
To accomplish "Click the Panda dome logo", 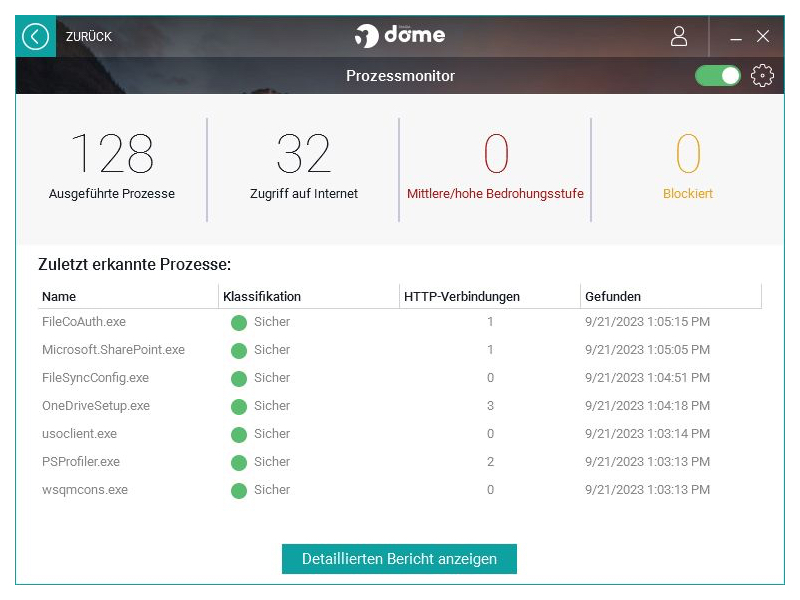I will (x=399, y=36).
